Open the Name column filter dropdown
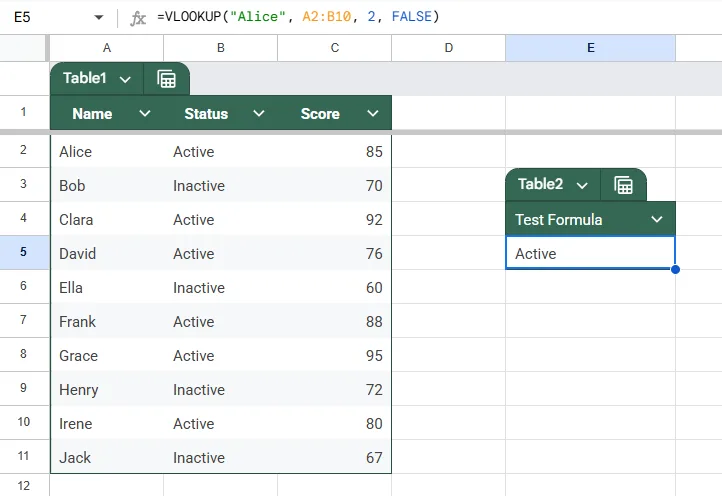This screenshot has width=722, height=496. coord(145,113)
